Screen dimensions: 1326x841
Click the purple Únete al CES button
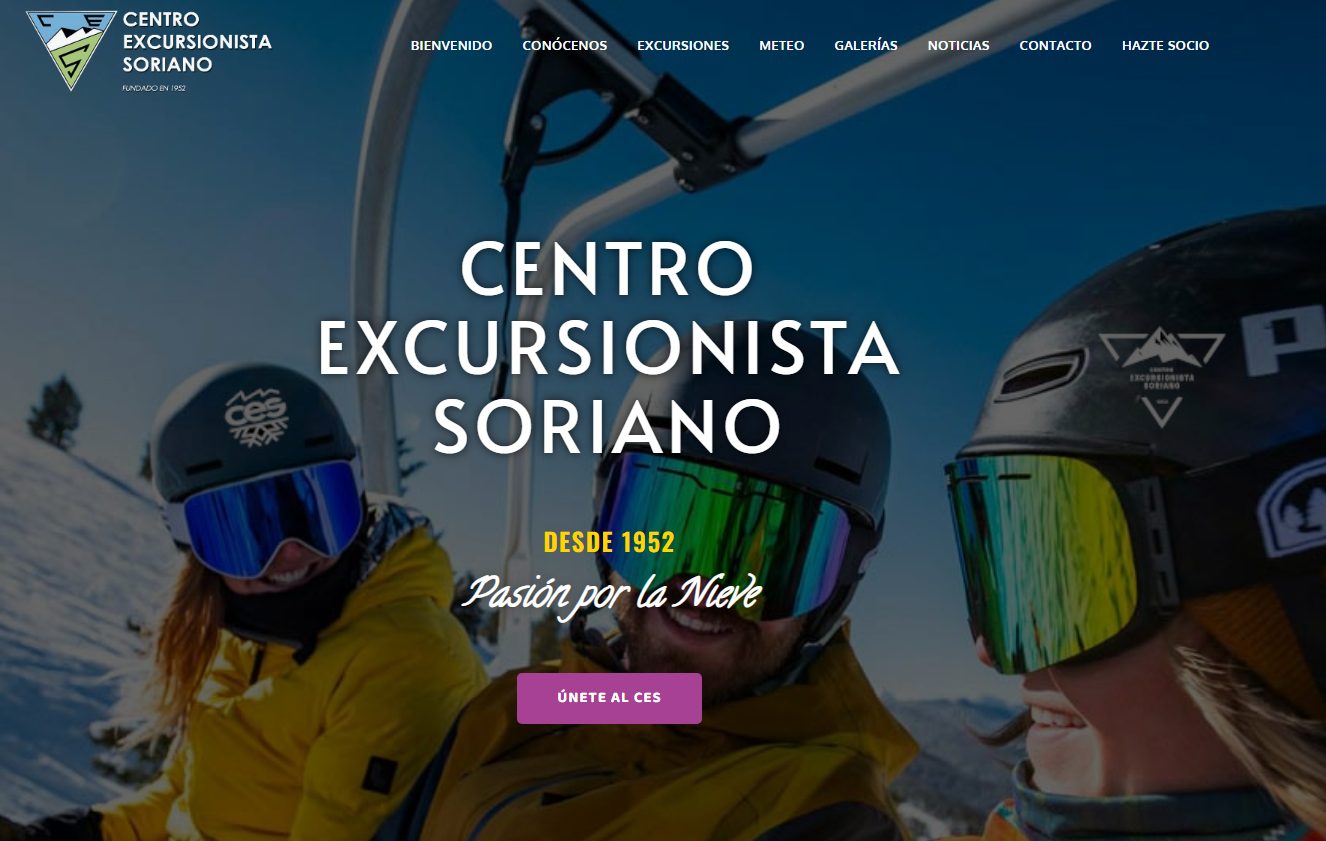click(x=609, y=698)
